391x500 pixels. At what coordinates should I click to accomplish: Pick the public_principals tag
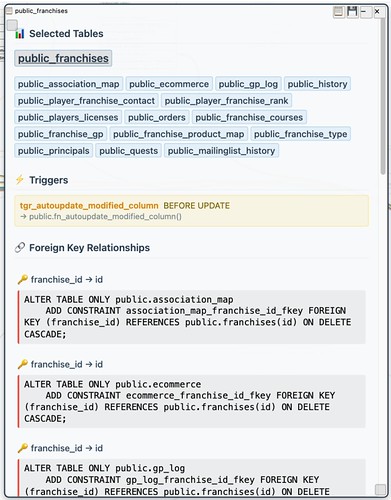pos(54,151)
